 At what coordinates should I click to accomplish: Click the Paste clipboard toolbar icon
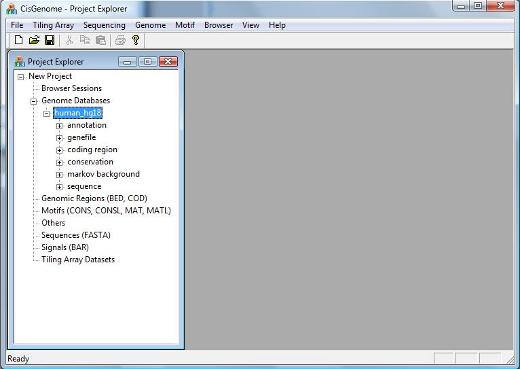[x=101, y=40]
